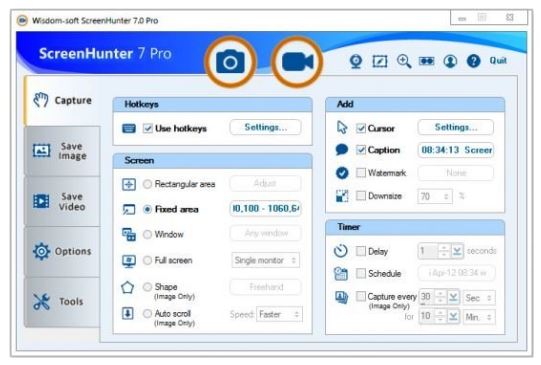Viewport: 541px width, 365px height.
Task: Switch to the Options tab
Action: click(62, 251)
